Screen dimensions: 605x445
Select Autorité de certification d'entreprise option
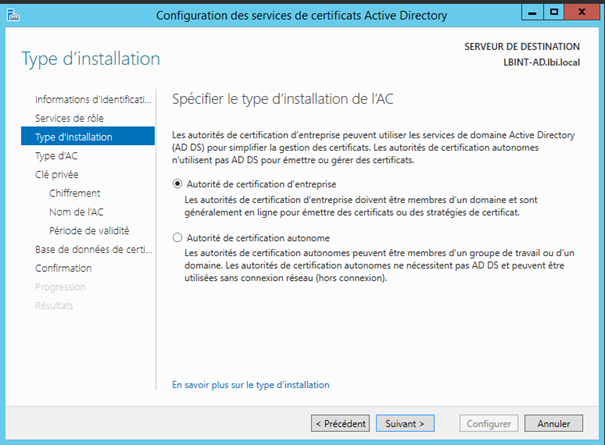click(178, 184)
